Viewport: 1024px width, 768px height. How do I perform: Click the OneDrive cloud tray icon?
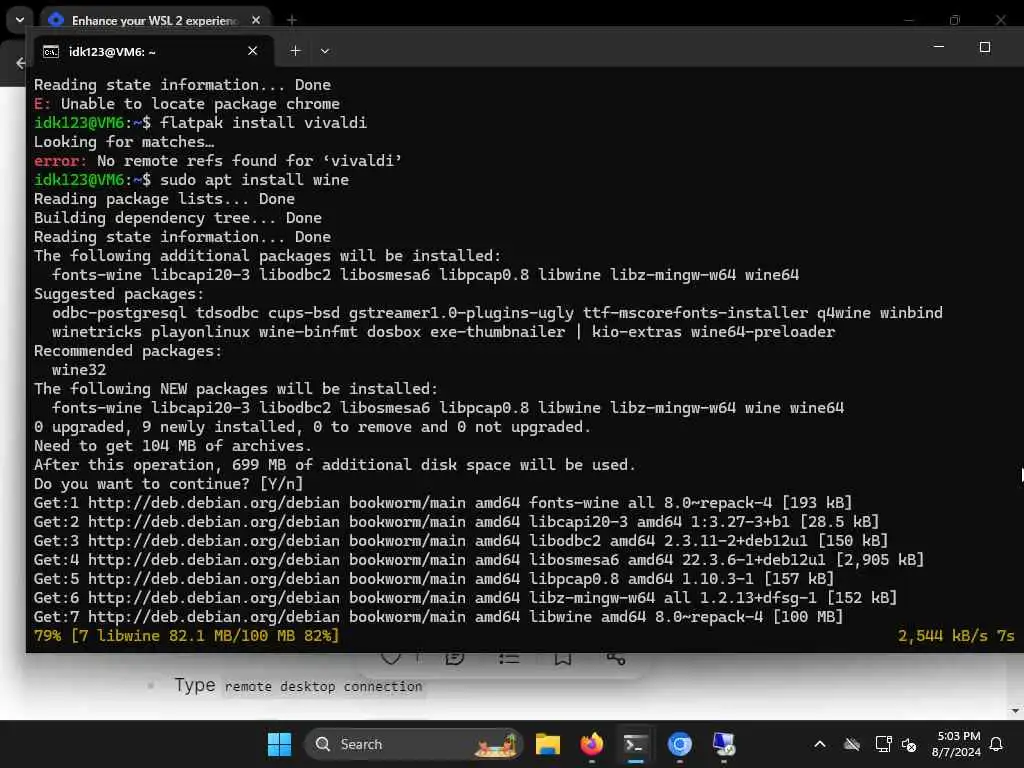(852, 744)
